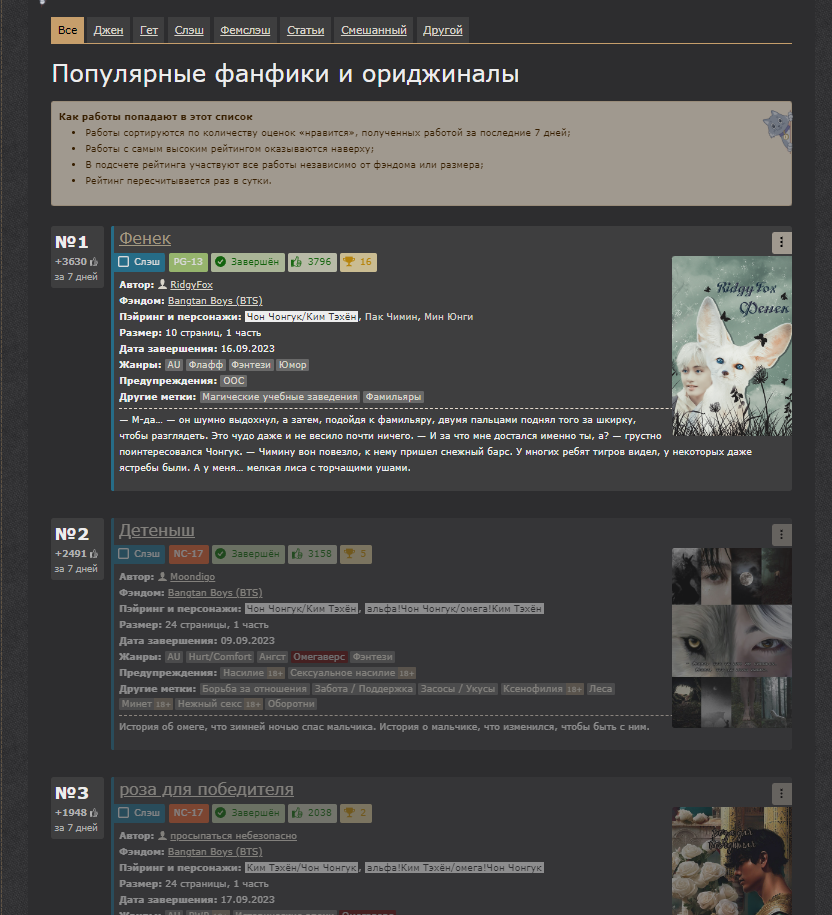832x915 pixels.
Task: Click the author icon beside просыпаться небезопасно
Action: [x=163, y=835]
